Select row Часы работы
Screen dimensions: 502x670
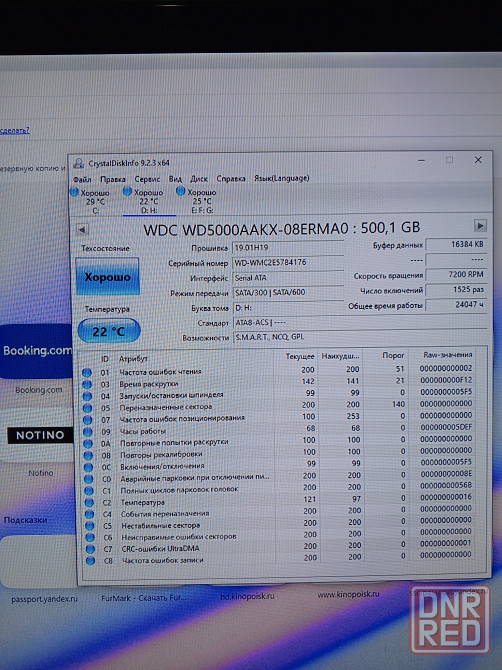pos(280,429)
